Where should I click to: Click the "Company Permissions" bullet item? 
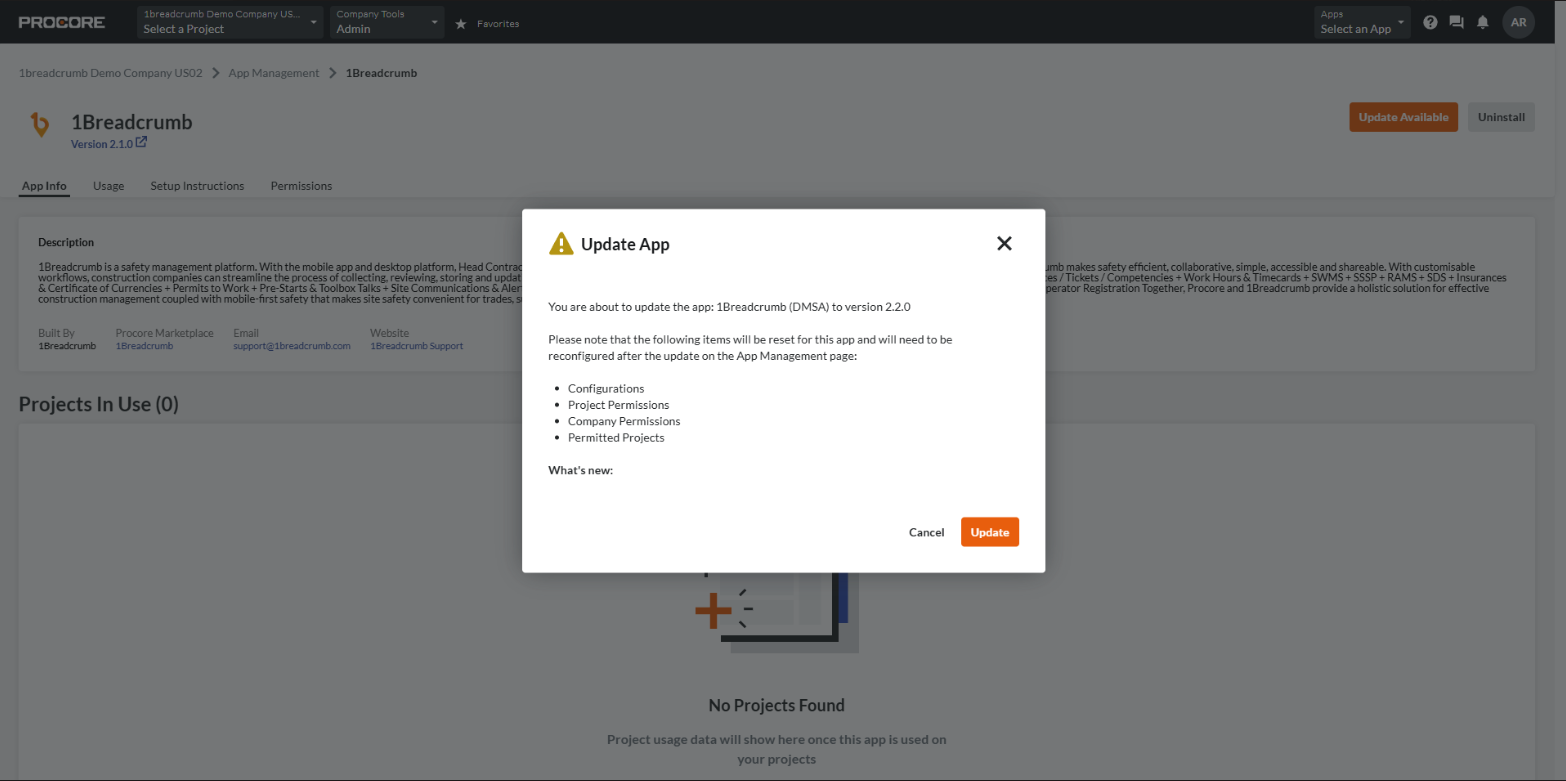(624, 421)
